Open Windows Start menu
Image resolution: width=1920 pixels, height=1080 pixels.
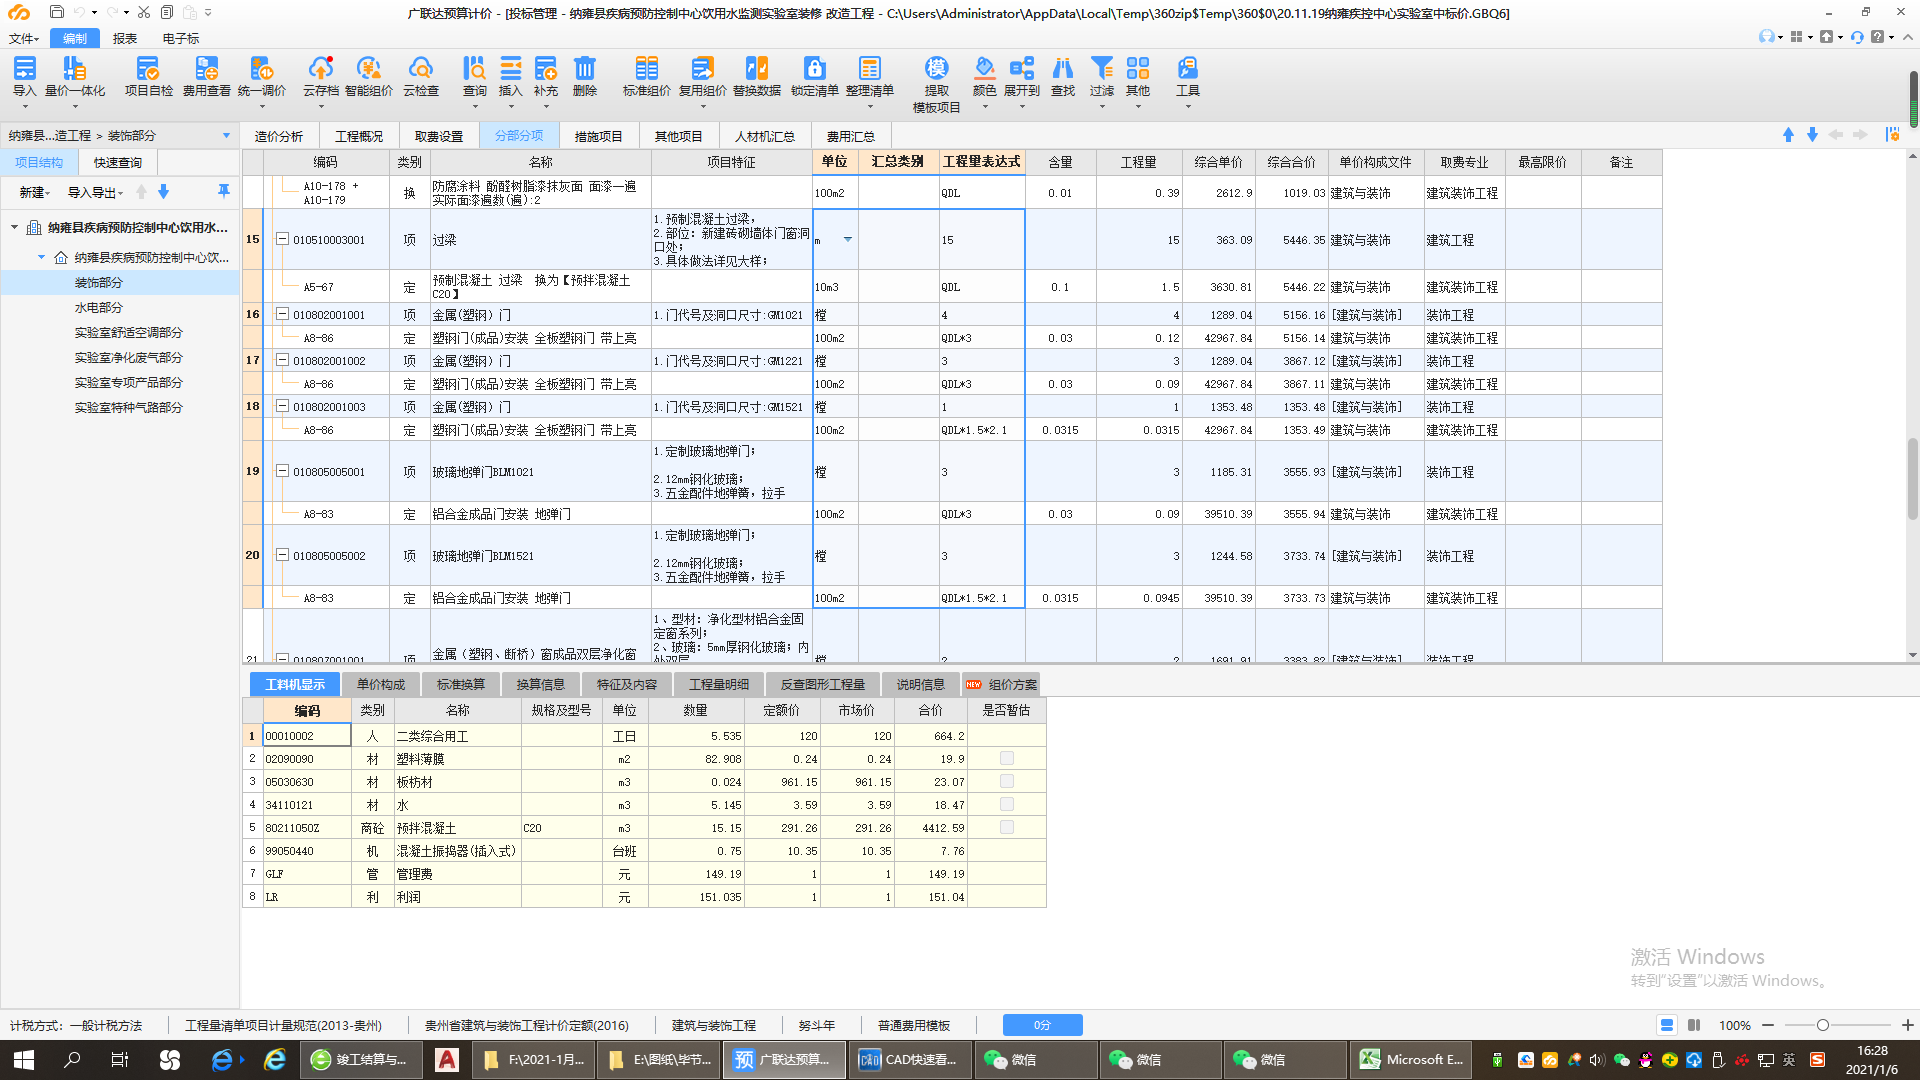[x=24, y=1059]
